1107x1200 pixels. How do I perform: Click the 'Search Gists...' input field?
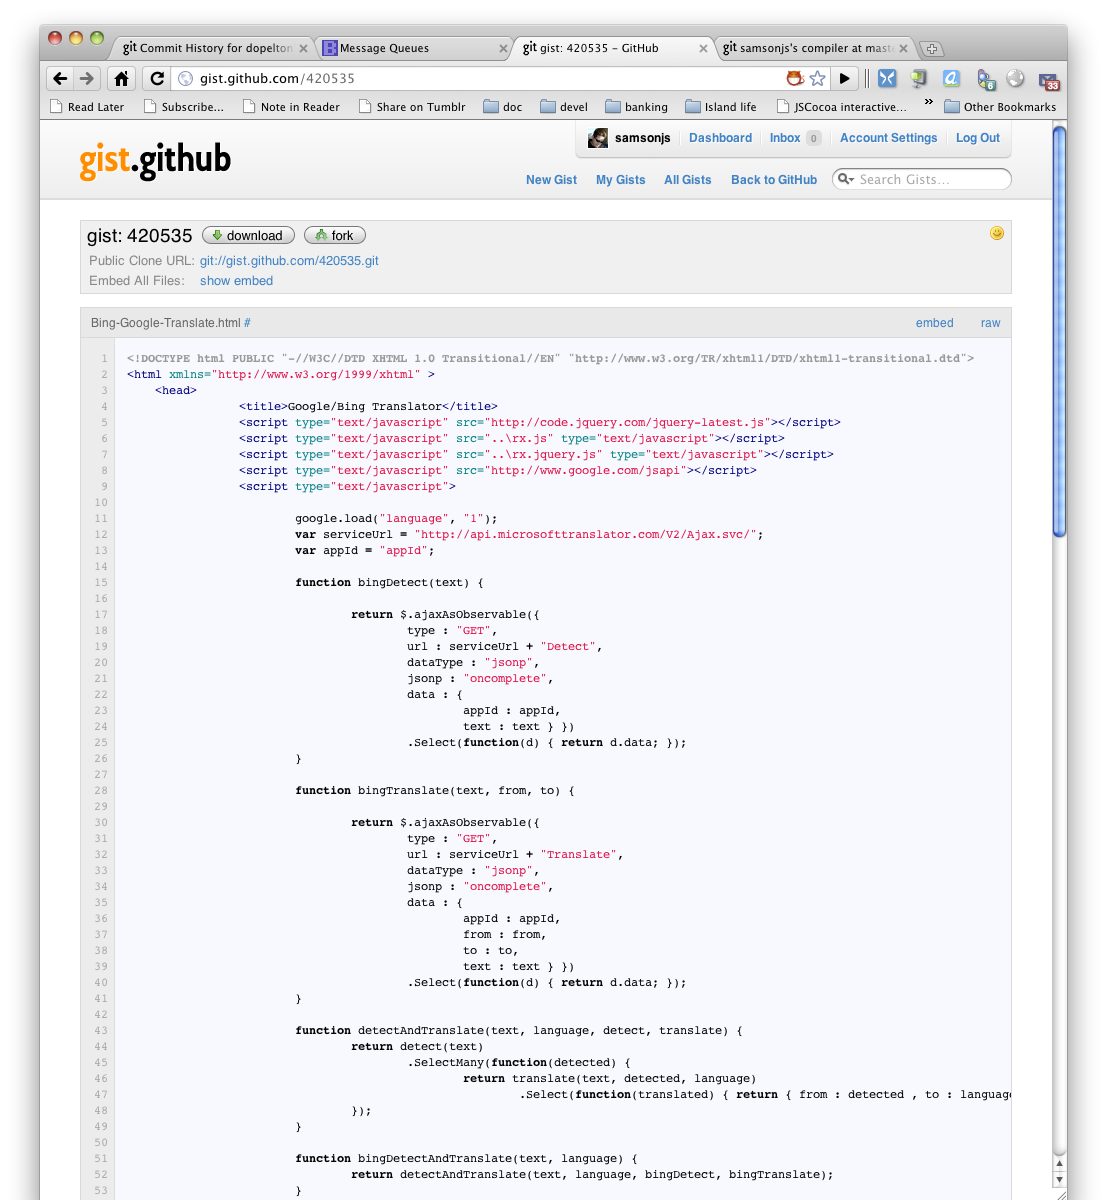(x=930, y=179)
